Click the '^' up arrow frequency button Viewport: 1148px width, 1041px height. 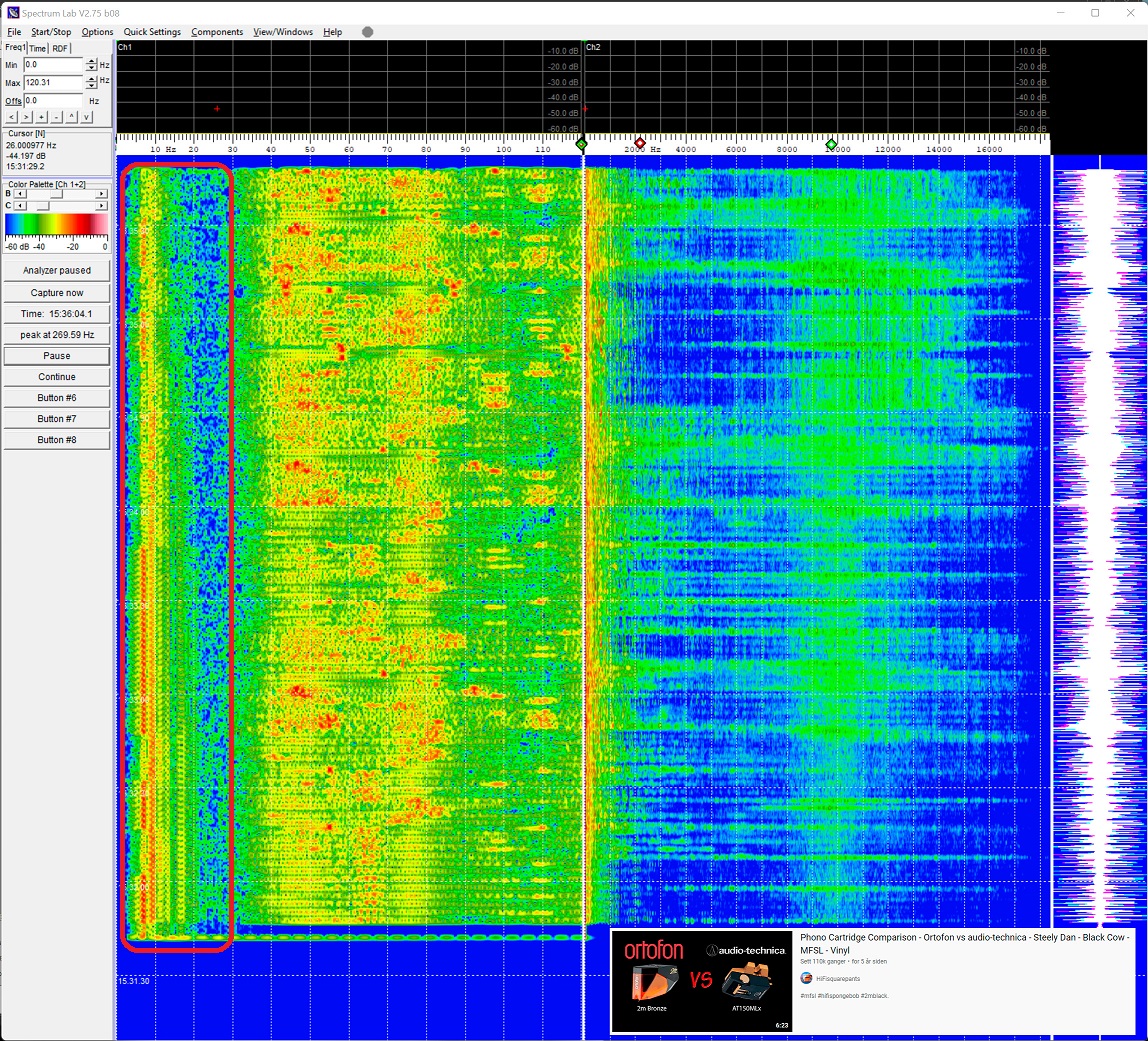[x=71, y=117]
